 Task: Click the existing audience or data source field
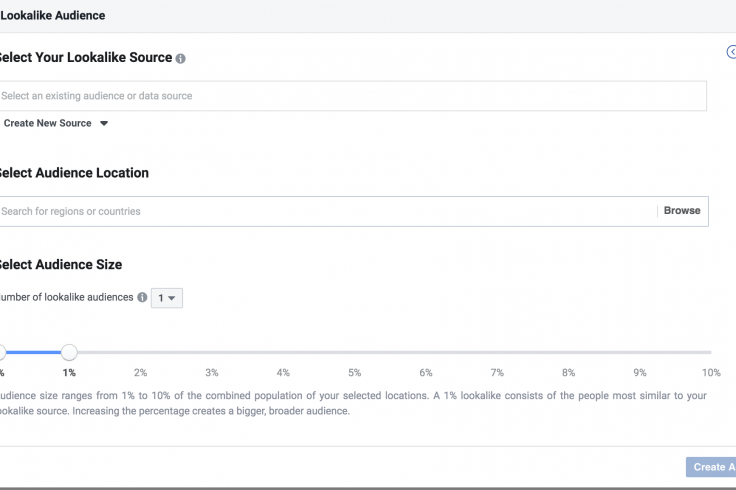(x=353, y=96)
